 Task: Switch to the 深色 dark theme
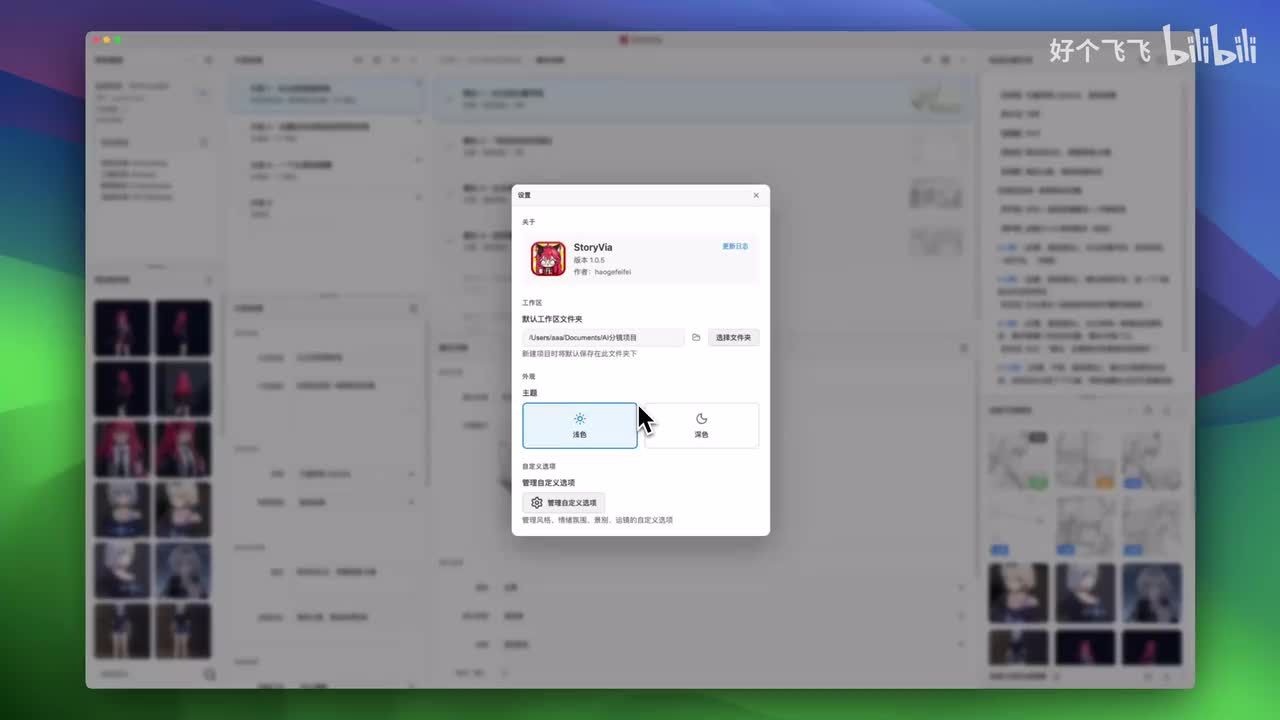tap(701, 425)
